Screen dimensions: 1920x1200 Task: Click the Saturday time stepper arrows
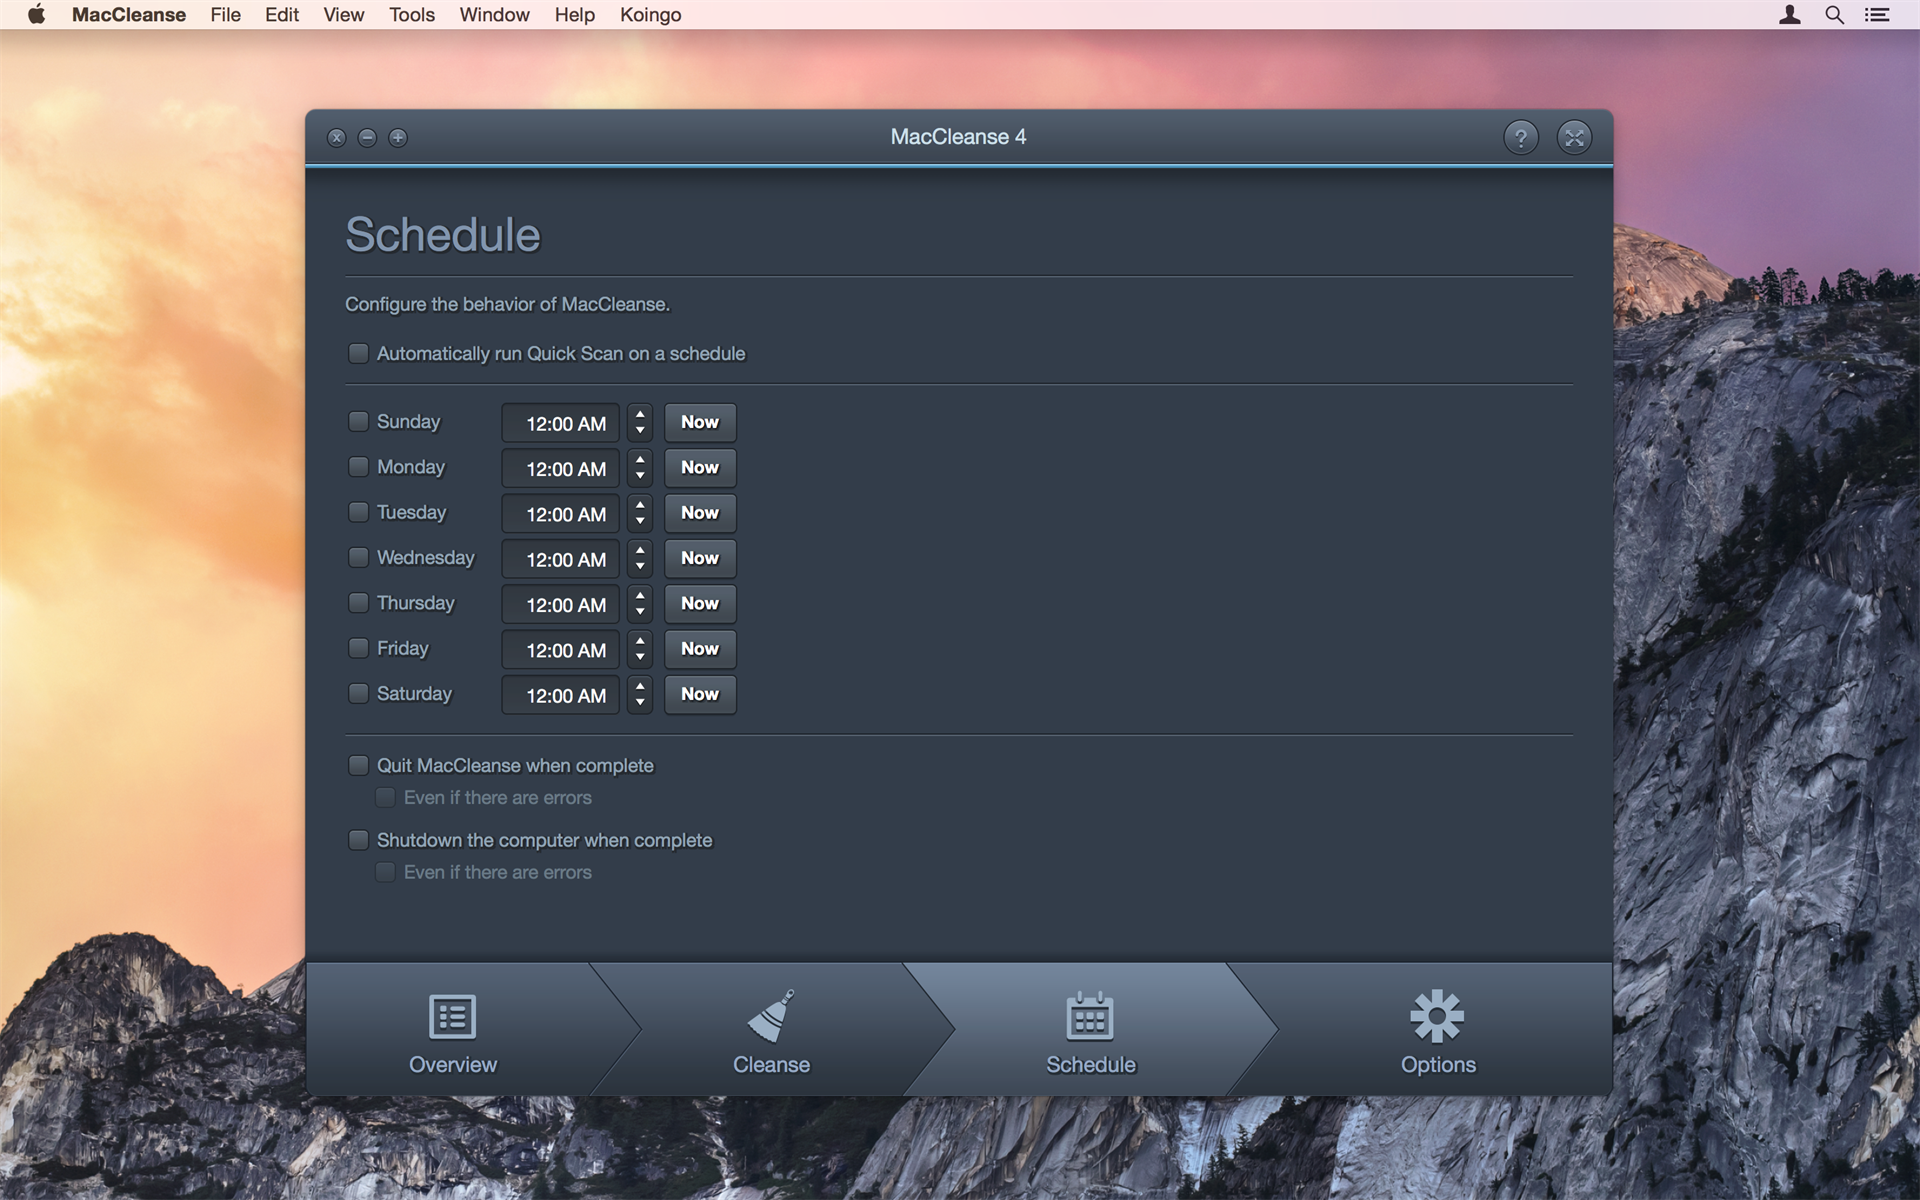640,694
